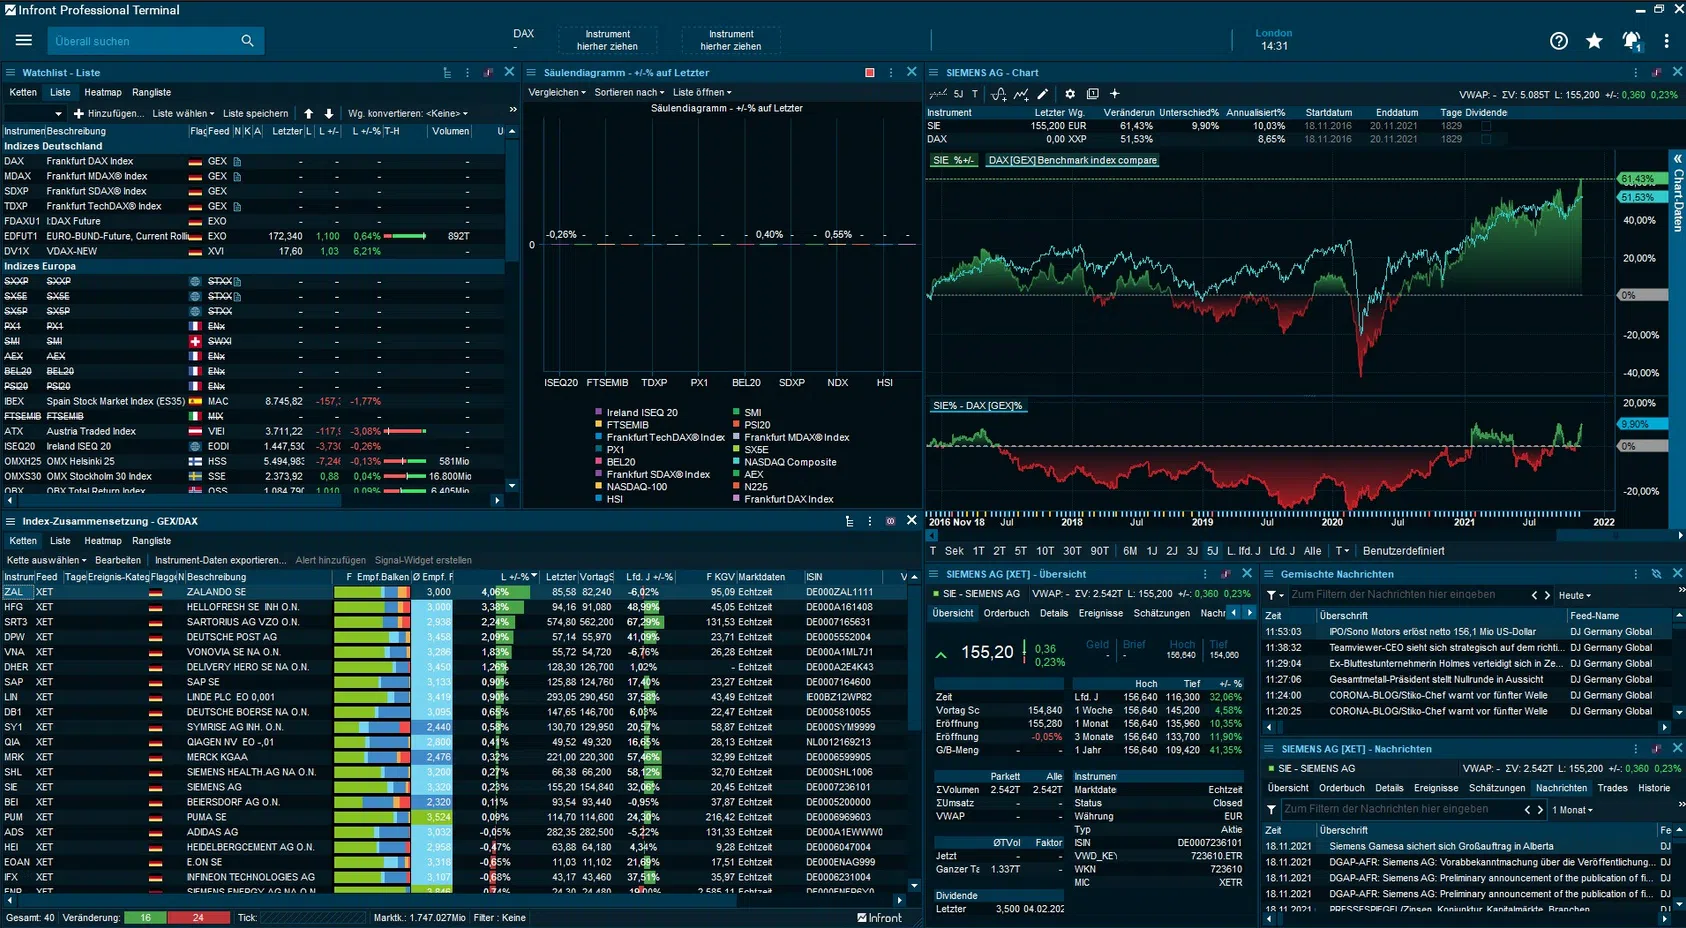
Task: Open Index-Zusammensetzung panel options kebab
Action: coord(869,521)
